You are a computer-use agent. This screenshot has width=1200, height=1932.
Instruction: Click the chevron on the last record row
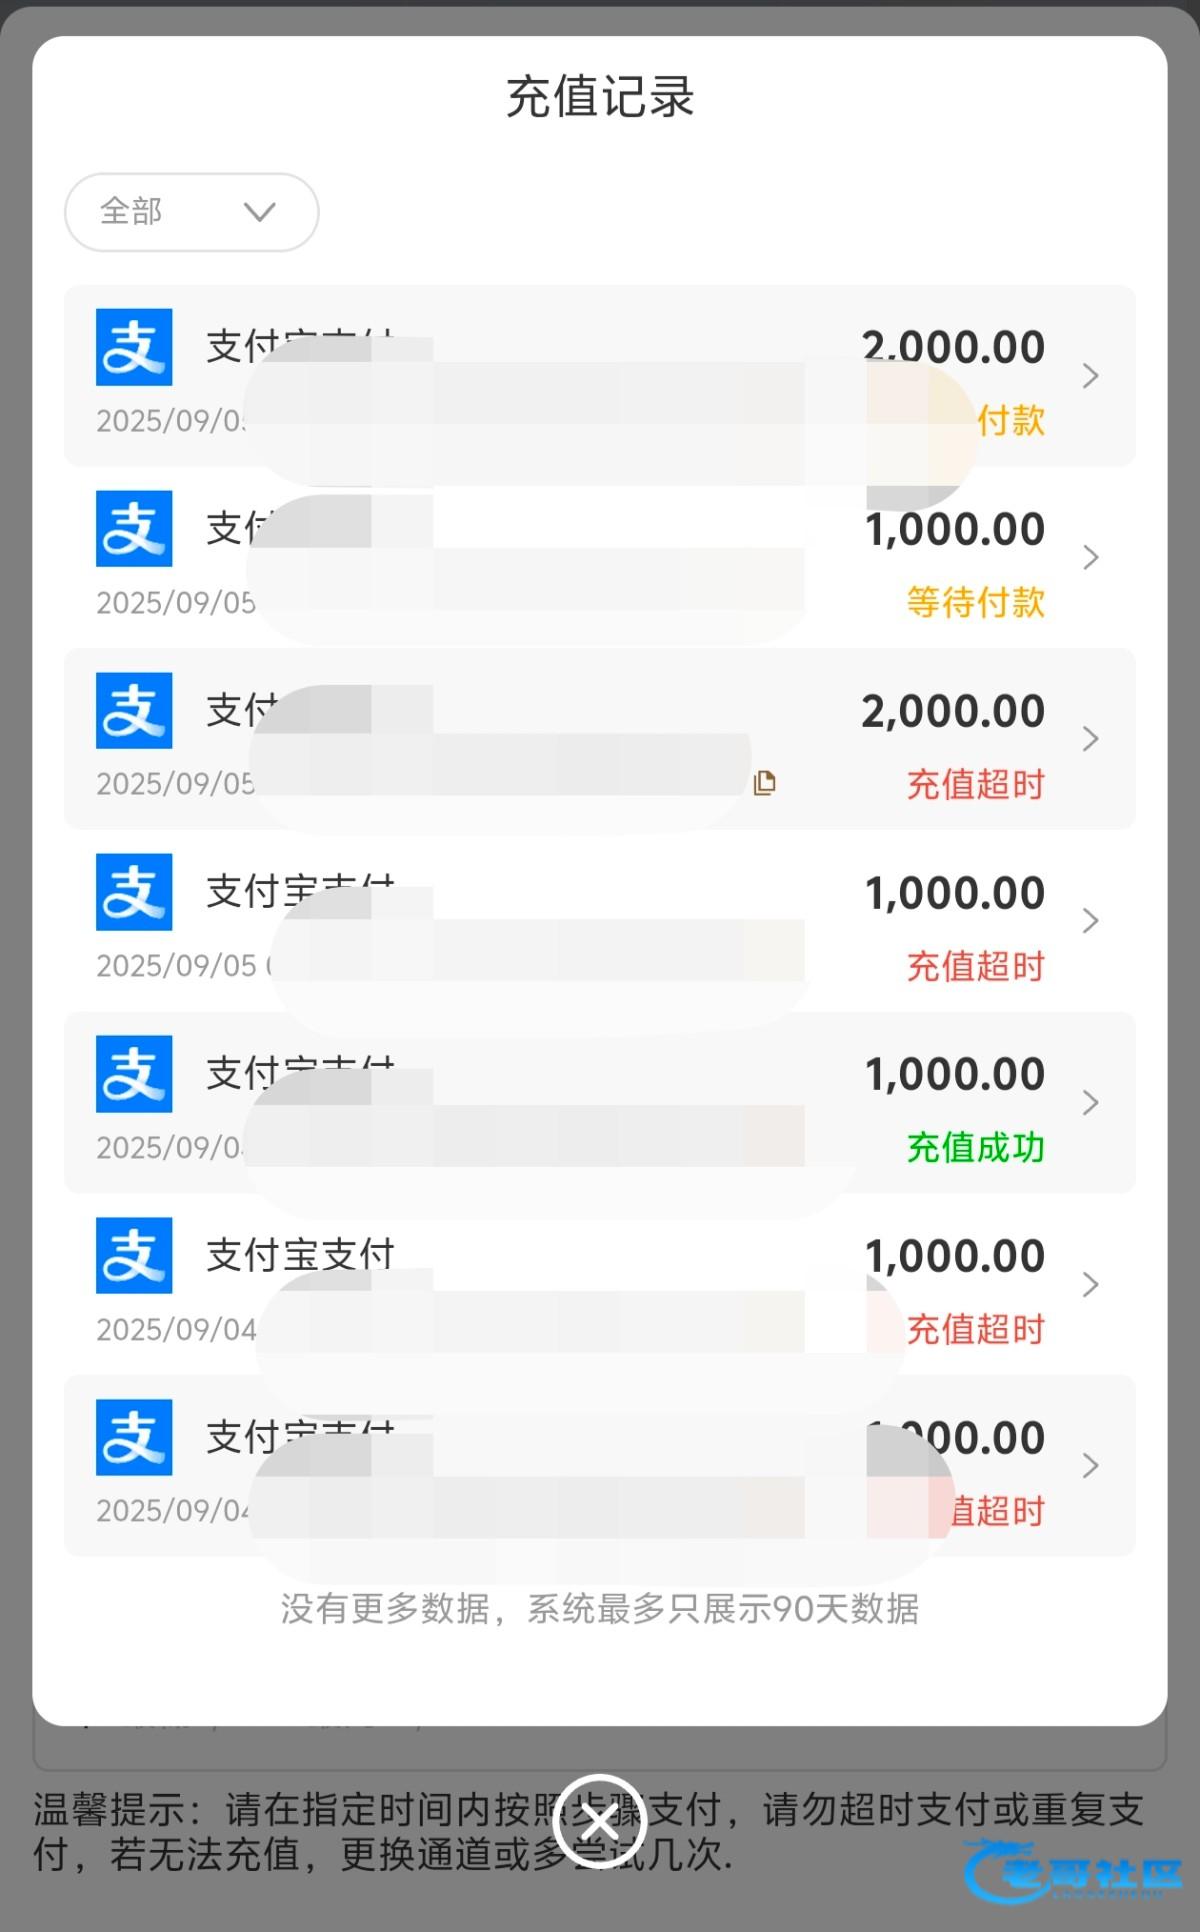click(x=1090, y=1466)
